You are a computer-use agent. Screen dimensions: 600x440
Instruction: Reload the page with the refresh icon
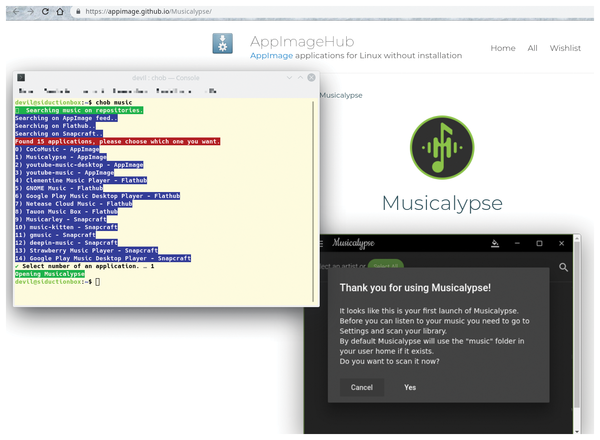pyautogui.click(x=45, y=11)
